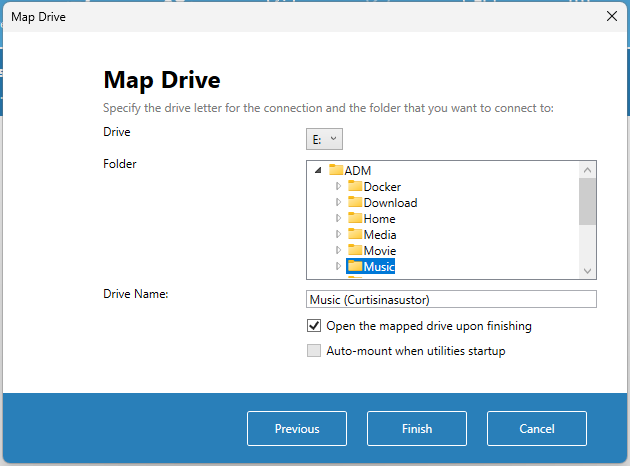Open the drive letter E: dropdown
The image size is (630, 466).
(324, 139)
